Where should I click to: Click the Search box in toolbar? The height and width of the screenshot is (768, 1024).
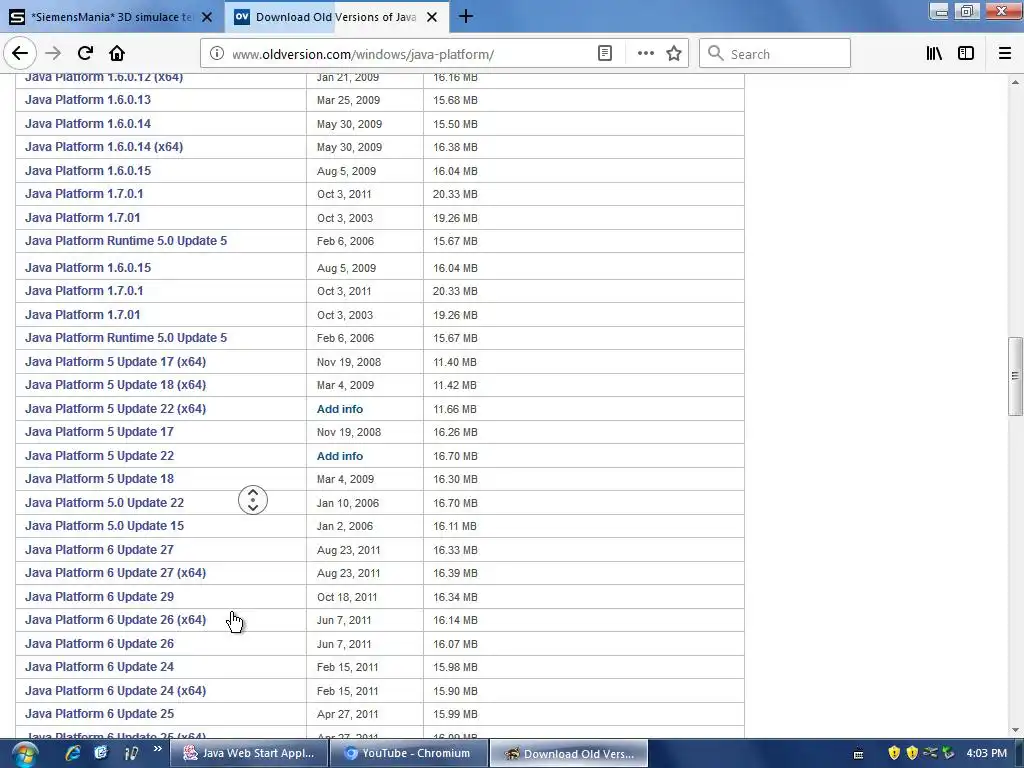click(775, 54)
